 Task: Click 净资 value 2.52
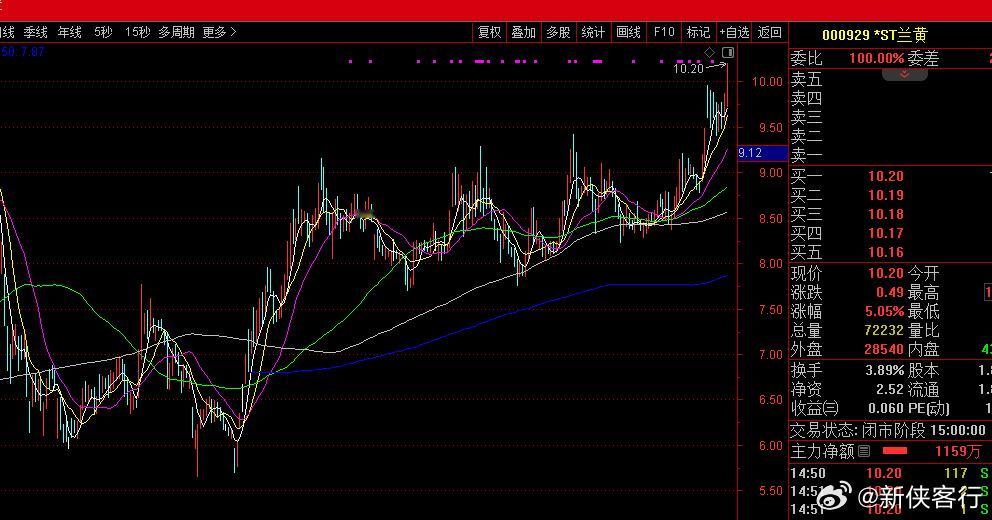click(x=890, y=390)
